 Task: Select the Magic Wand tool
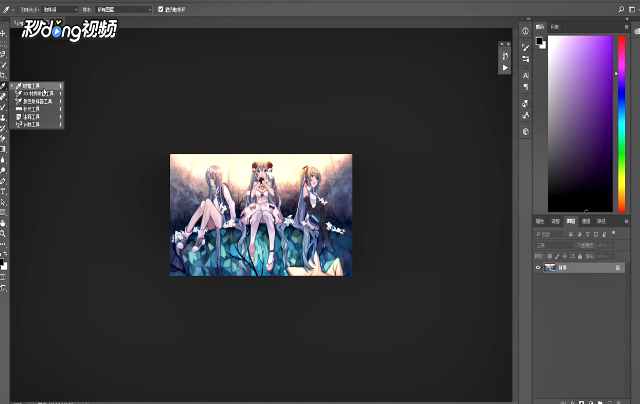3,65
